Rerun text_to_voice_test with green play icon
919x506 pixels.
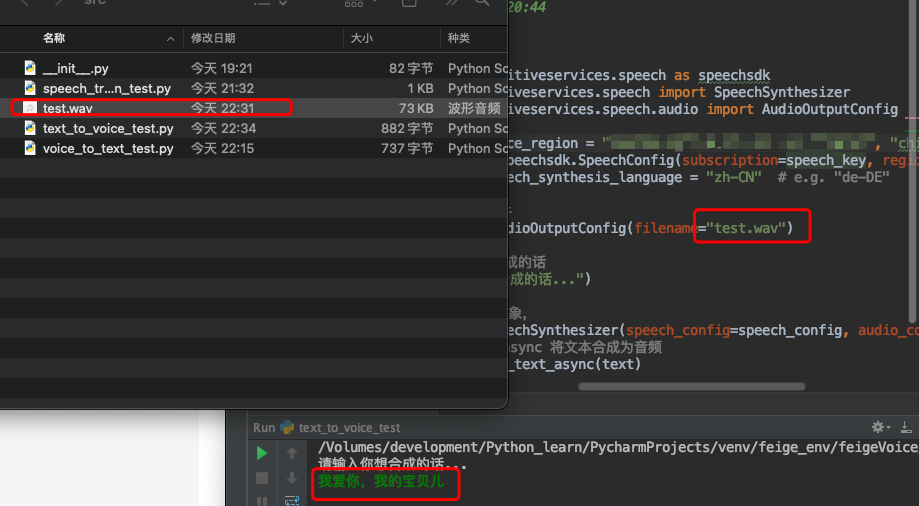(x=262, y=453)
